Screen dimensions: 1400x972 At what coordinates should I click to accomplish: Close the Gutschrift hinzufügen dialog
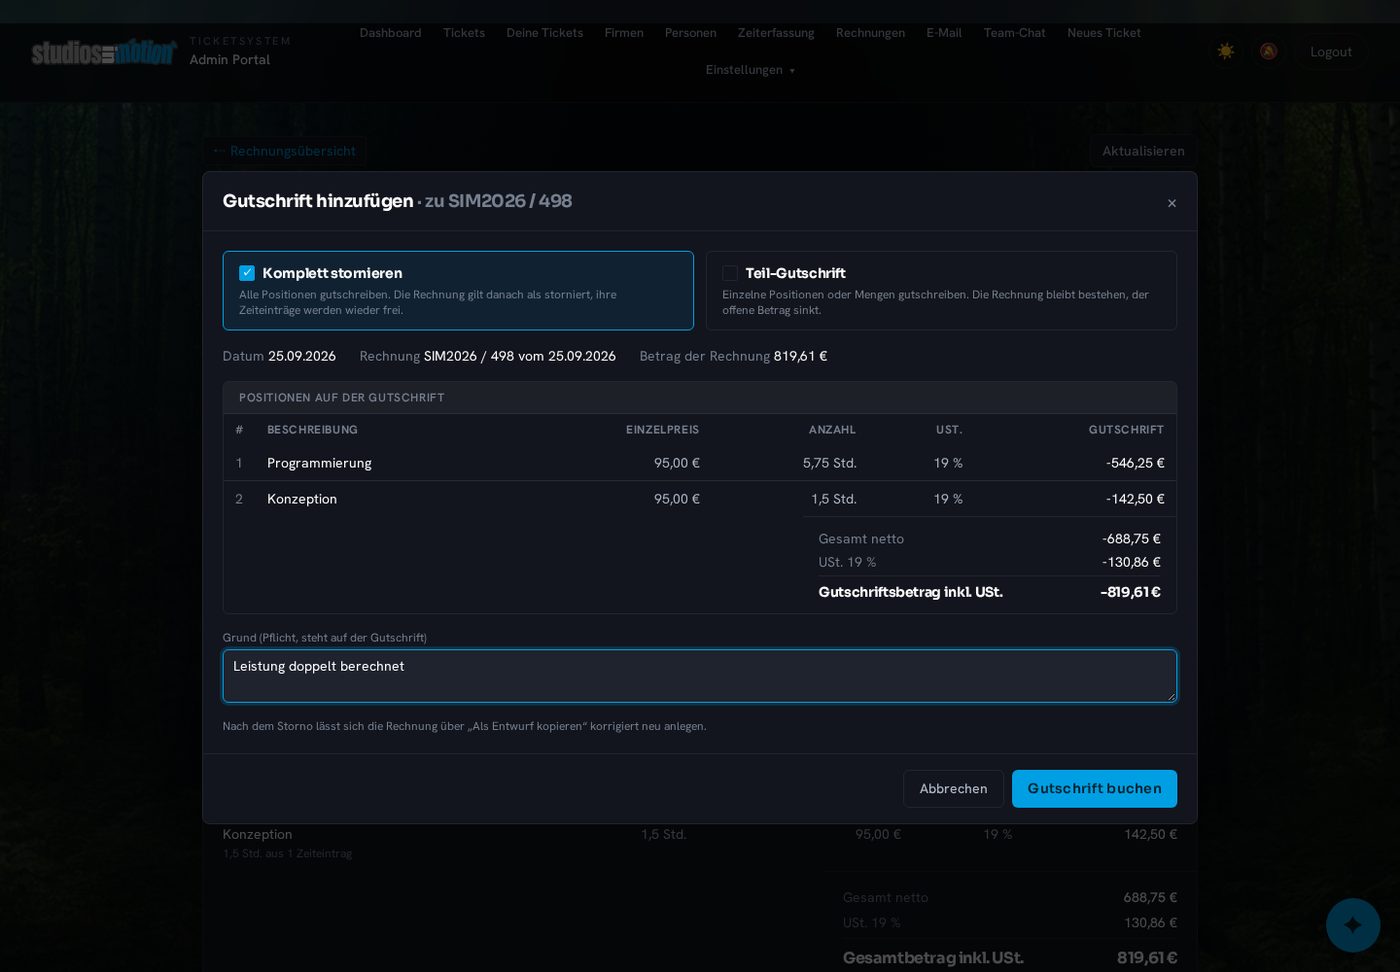click(1172, 203)
